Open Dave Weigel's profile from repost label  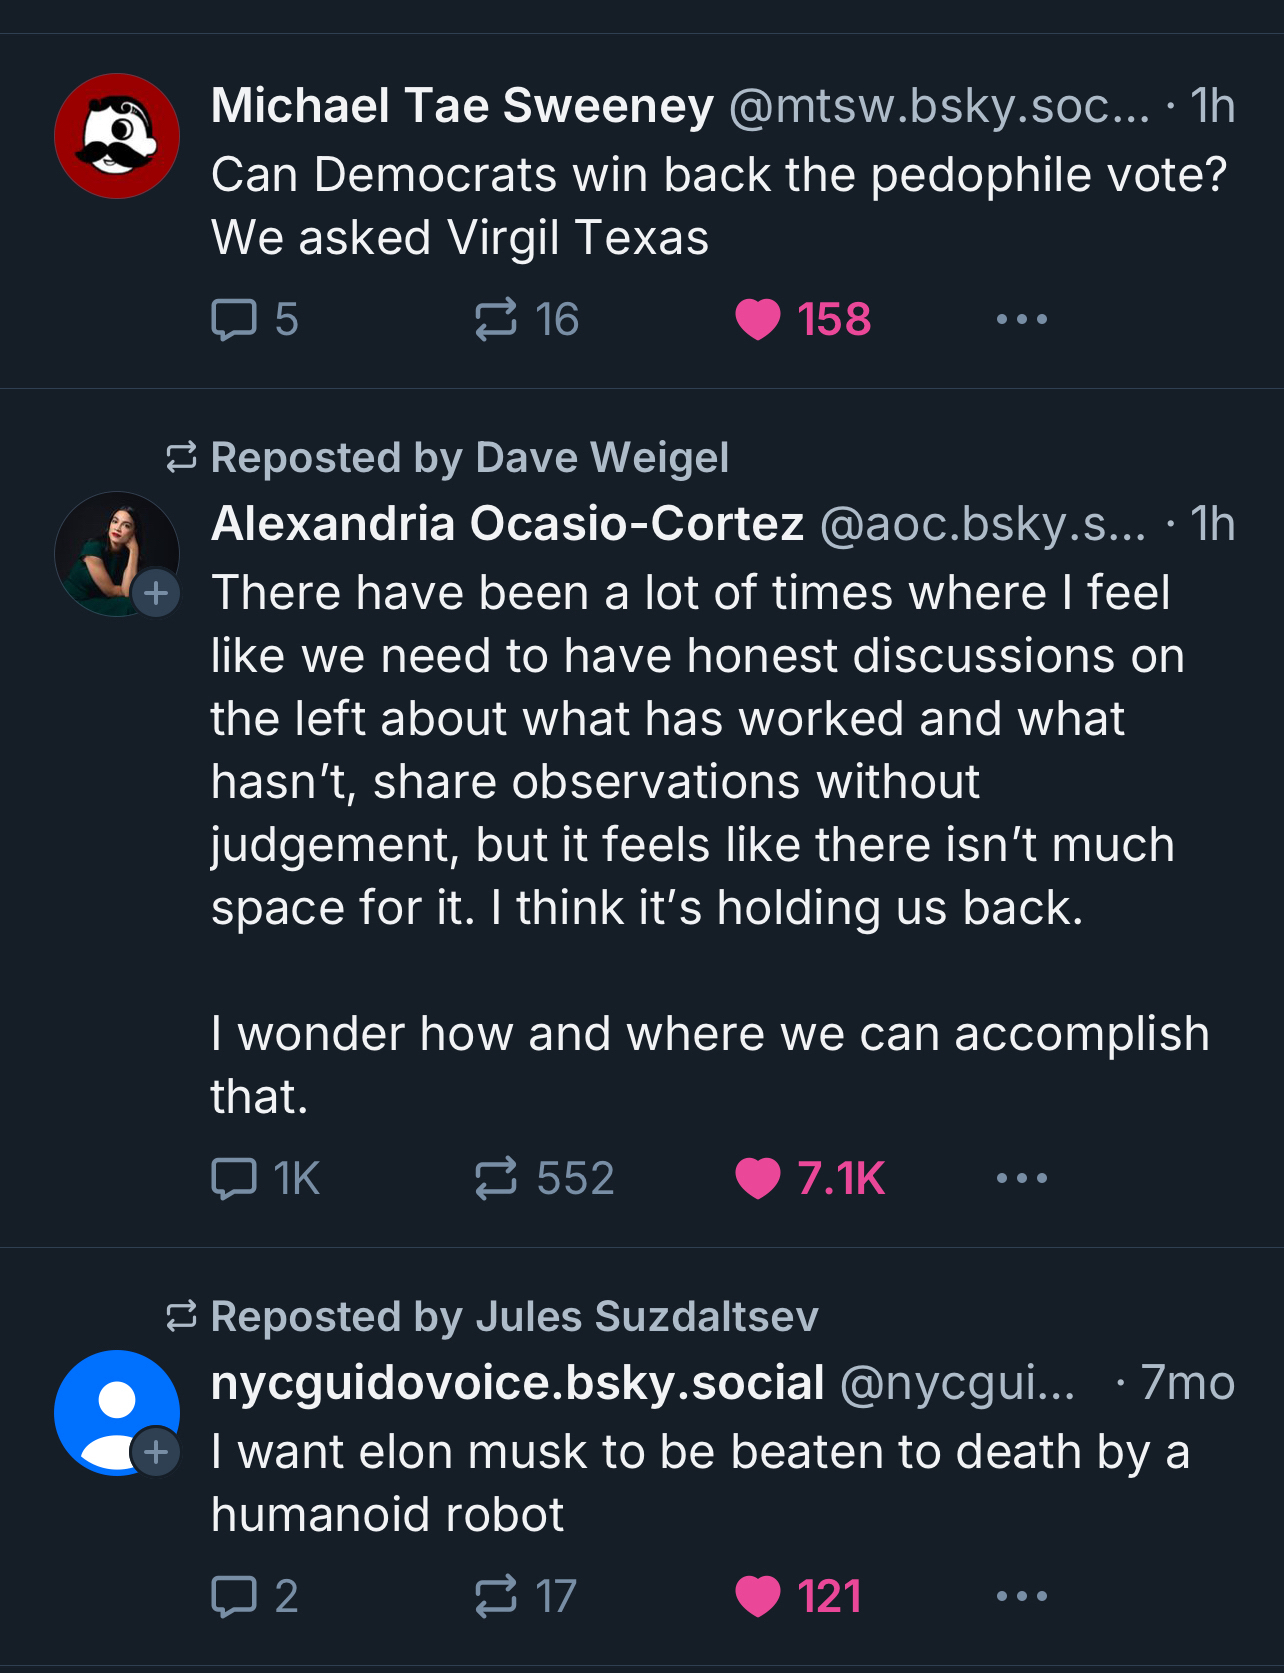click(x=601, y=458)
